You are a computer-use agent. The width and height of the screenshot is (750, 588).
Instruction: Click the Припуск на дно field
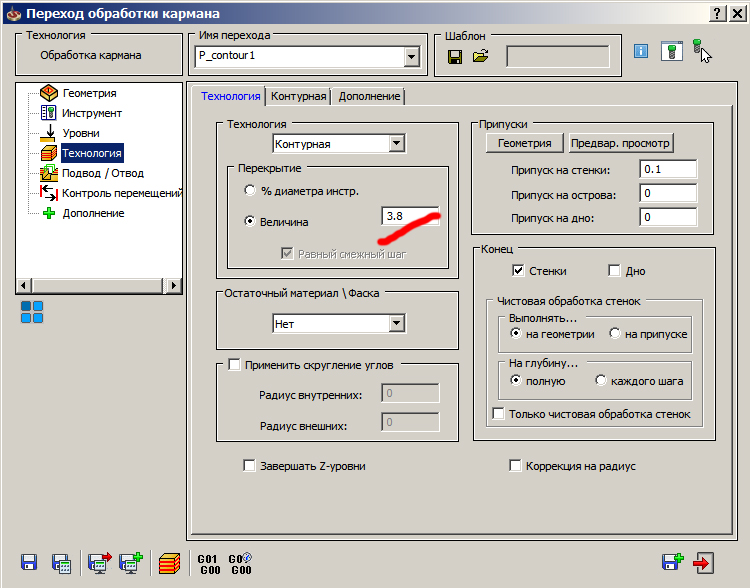pyautogui.click(x=668, y=217)
